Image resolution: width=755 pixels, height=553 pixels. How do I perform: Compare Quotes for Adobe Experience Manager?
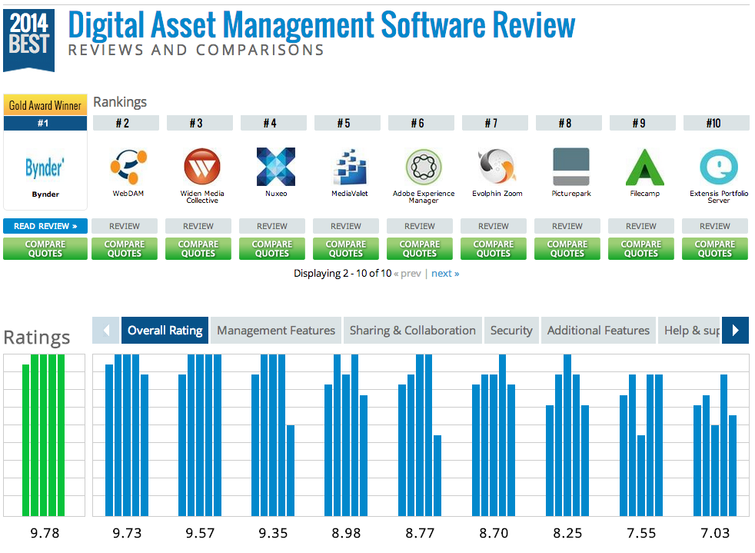pyautogui.click(x=419, y=249)
